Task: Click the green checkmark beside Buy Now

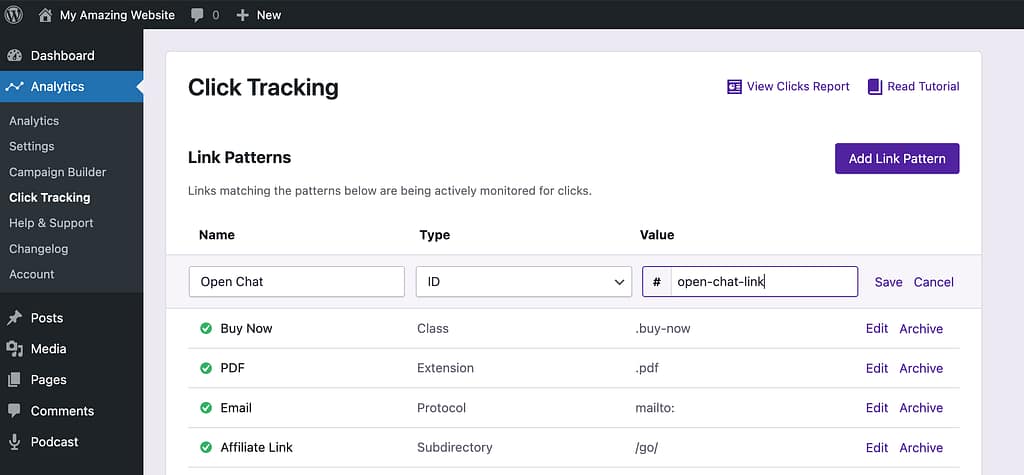Action: click(x=206, y=328)
